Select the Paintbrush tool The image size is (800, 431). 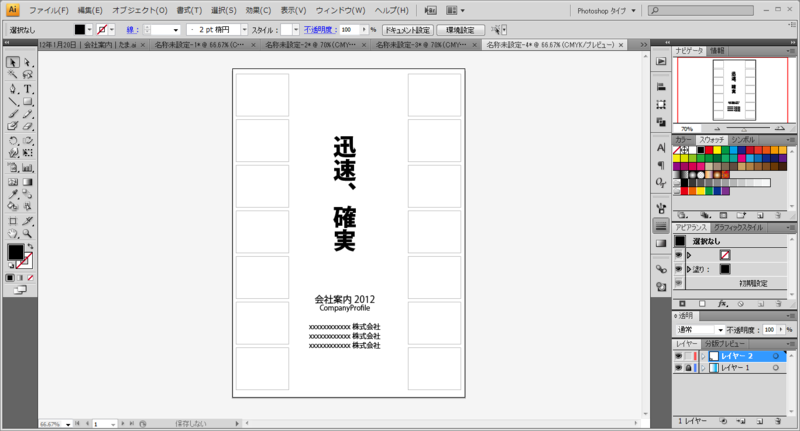pyautogui.click(x=13, y=114)
